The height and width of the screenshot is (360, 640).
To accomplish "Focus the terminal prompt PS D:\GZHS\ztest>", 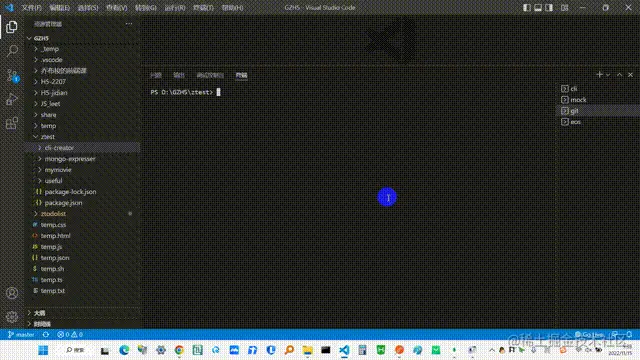I will click(182, 92).
